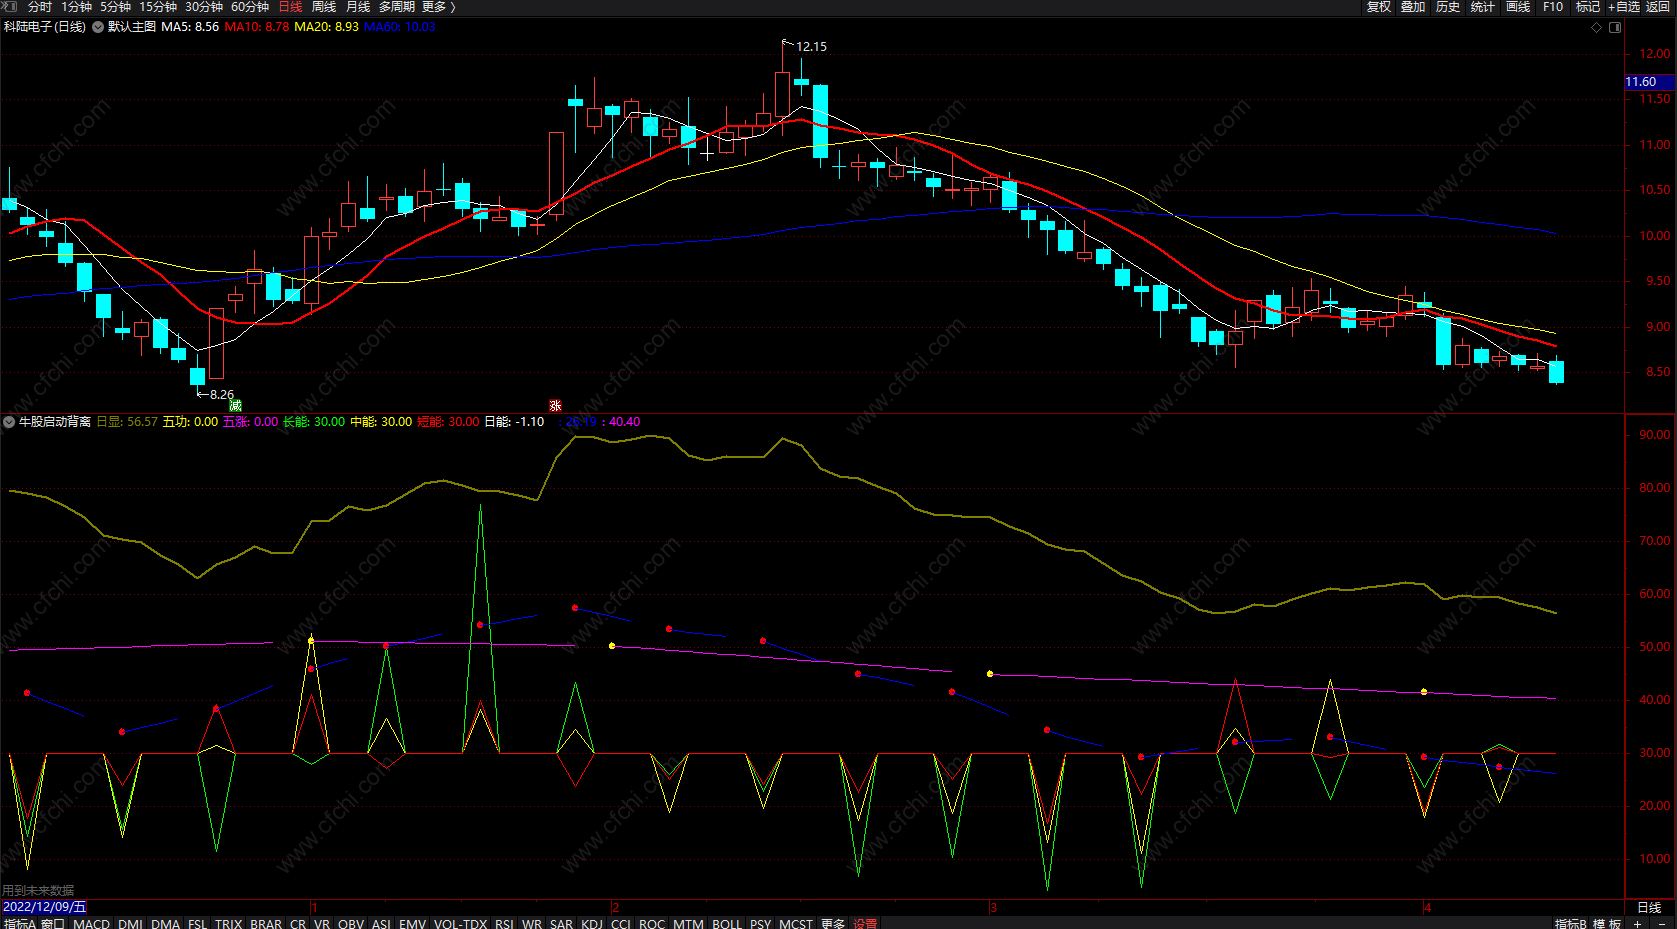Click the diamond marker icon above the chart
The height and width of the screenshot is (929, 1677).
click(x=1596, y=27)
